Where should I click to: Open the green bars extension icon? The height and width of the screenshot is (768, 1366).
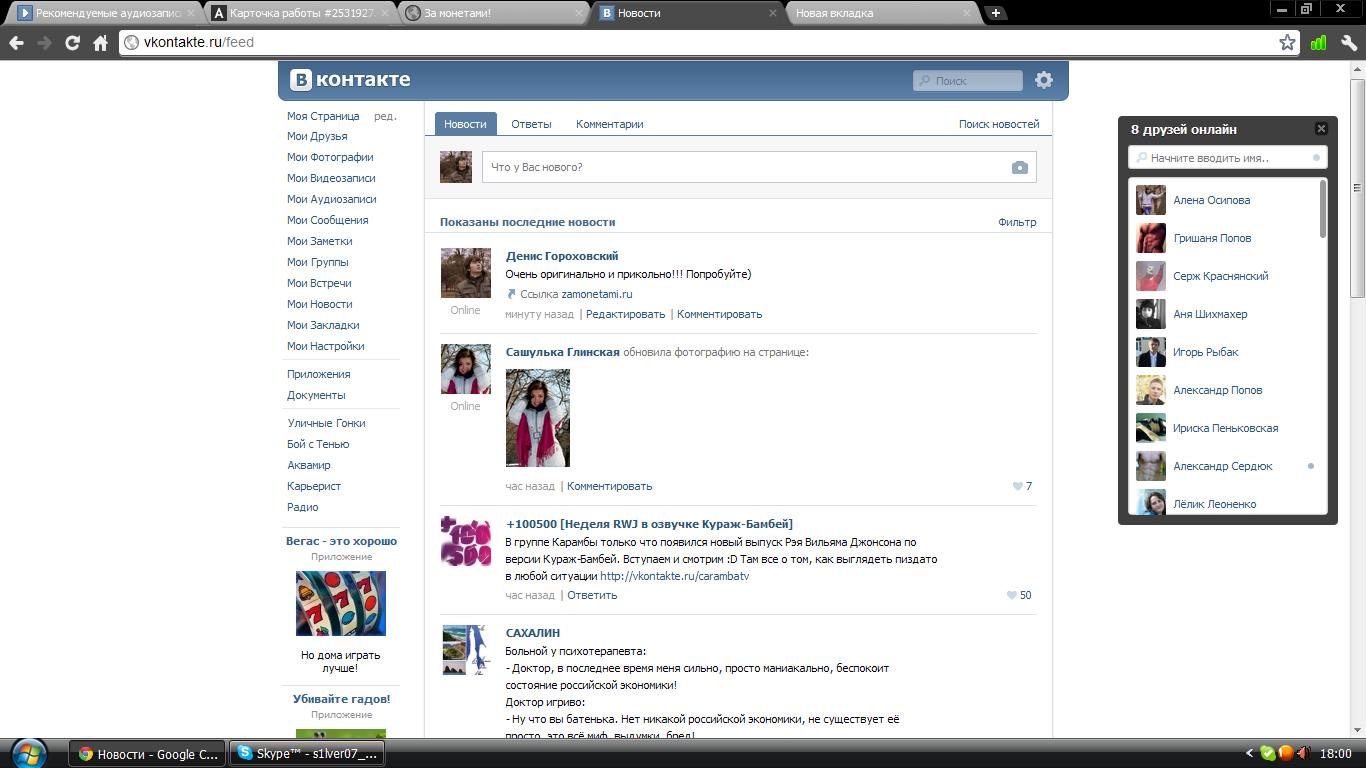[x=1318, y=42]
